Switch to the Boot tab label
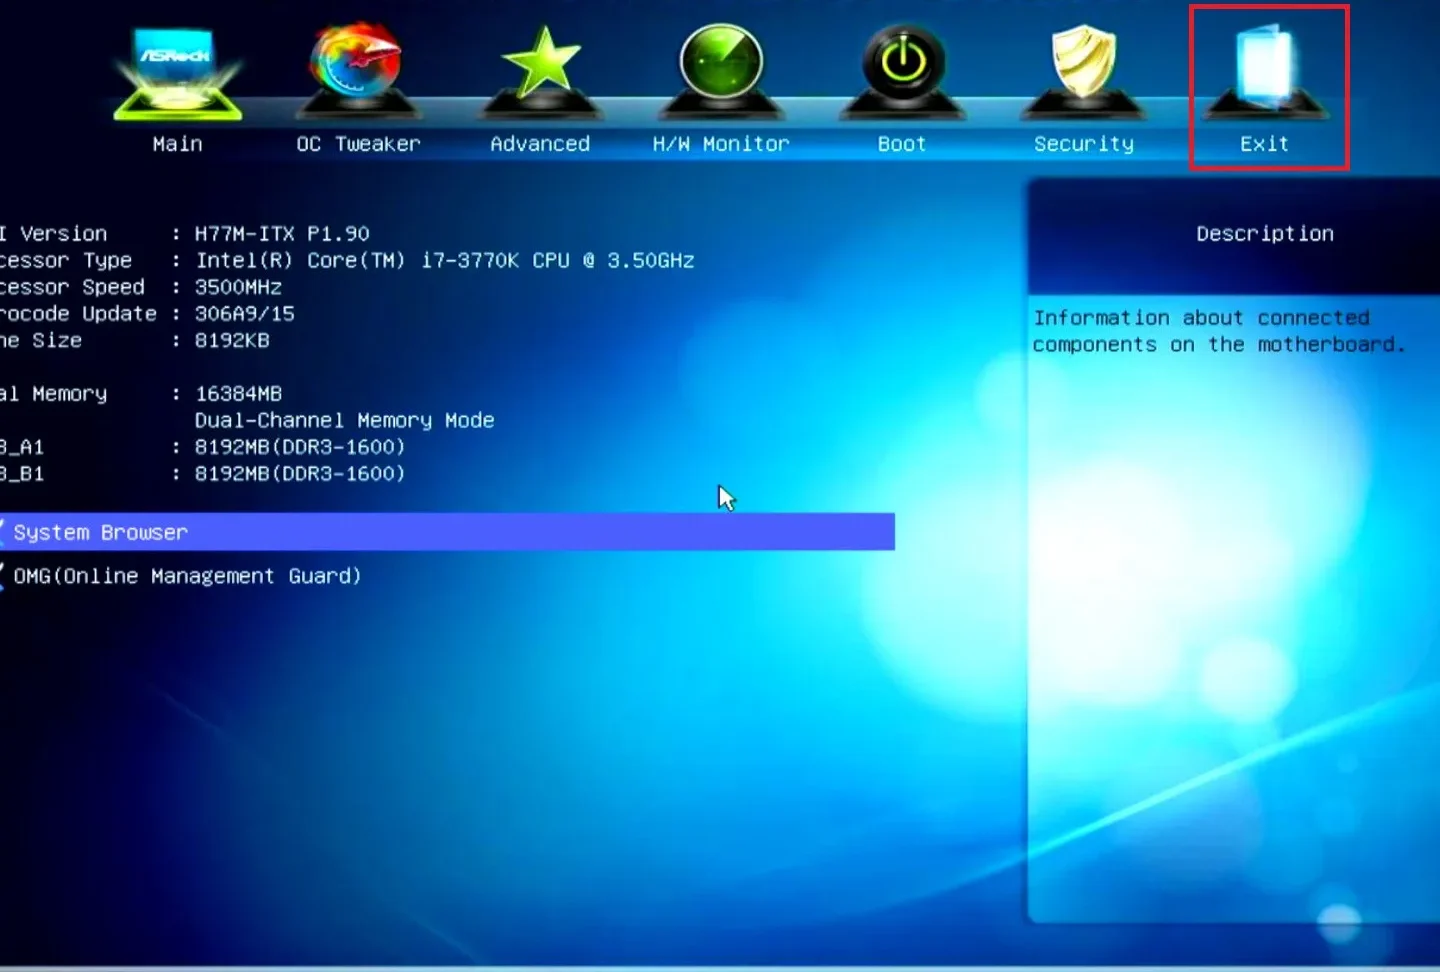The width and height of the screenshot is (1440, 972). (902, 144)
